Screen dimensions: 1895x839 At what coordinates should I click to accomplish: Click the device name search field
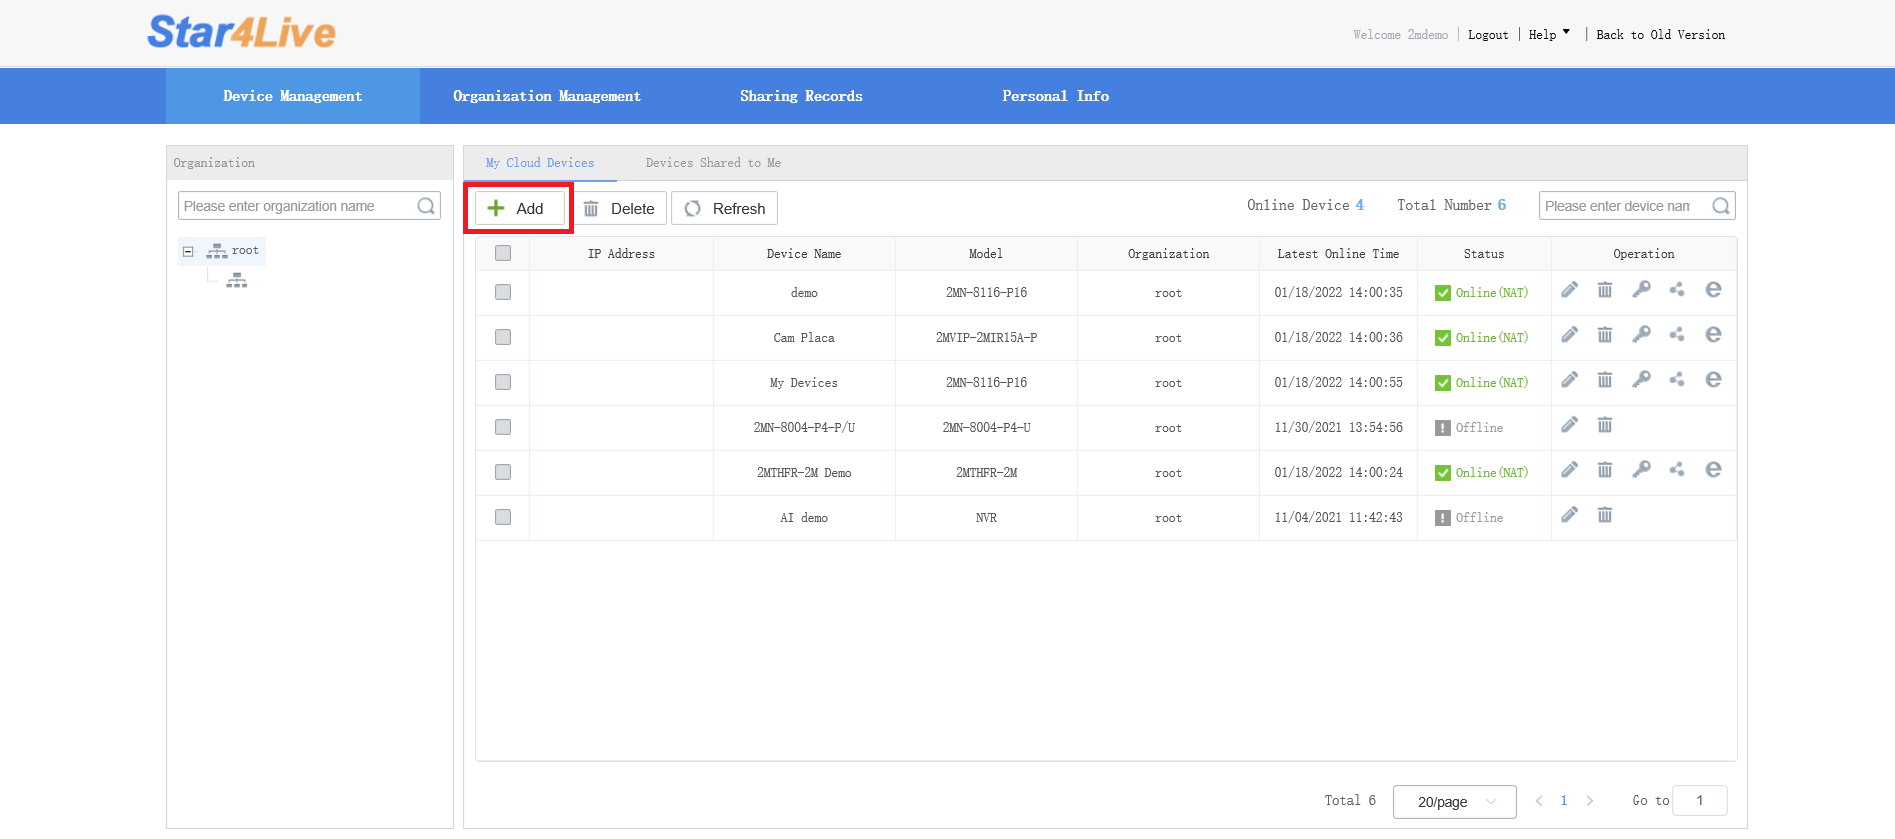click(1620, 206)
